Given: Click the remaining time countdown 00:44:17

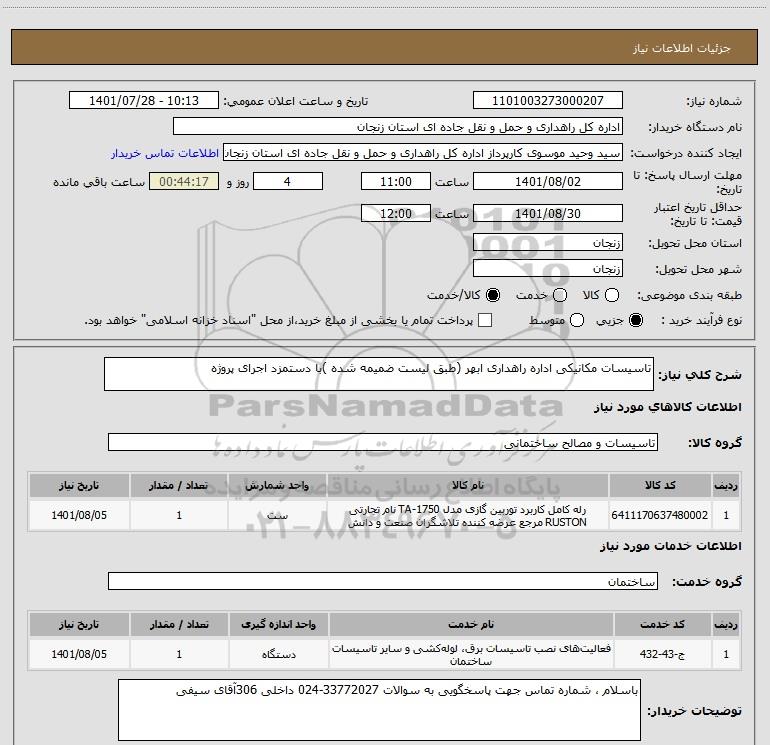Looking at the screenshot, I should point(184,182).
